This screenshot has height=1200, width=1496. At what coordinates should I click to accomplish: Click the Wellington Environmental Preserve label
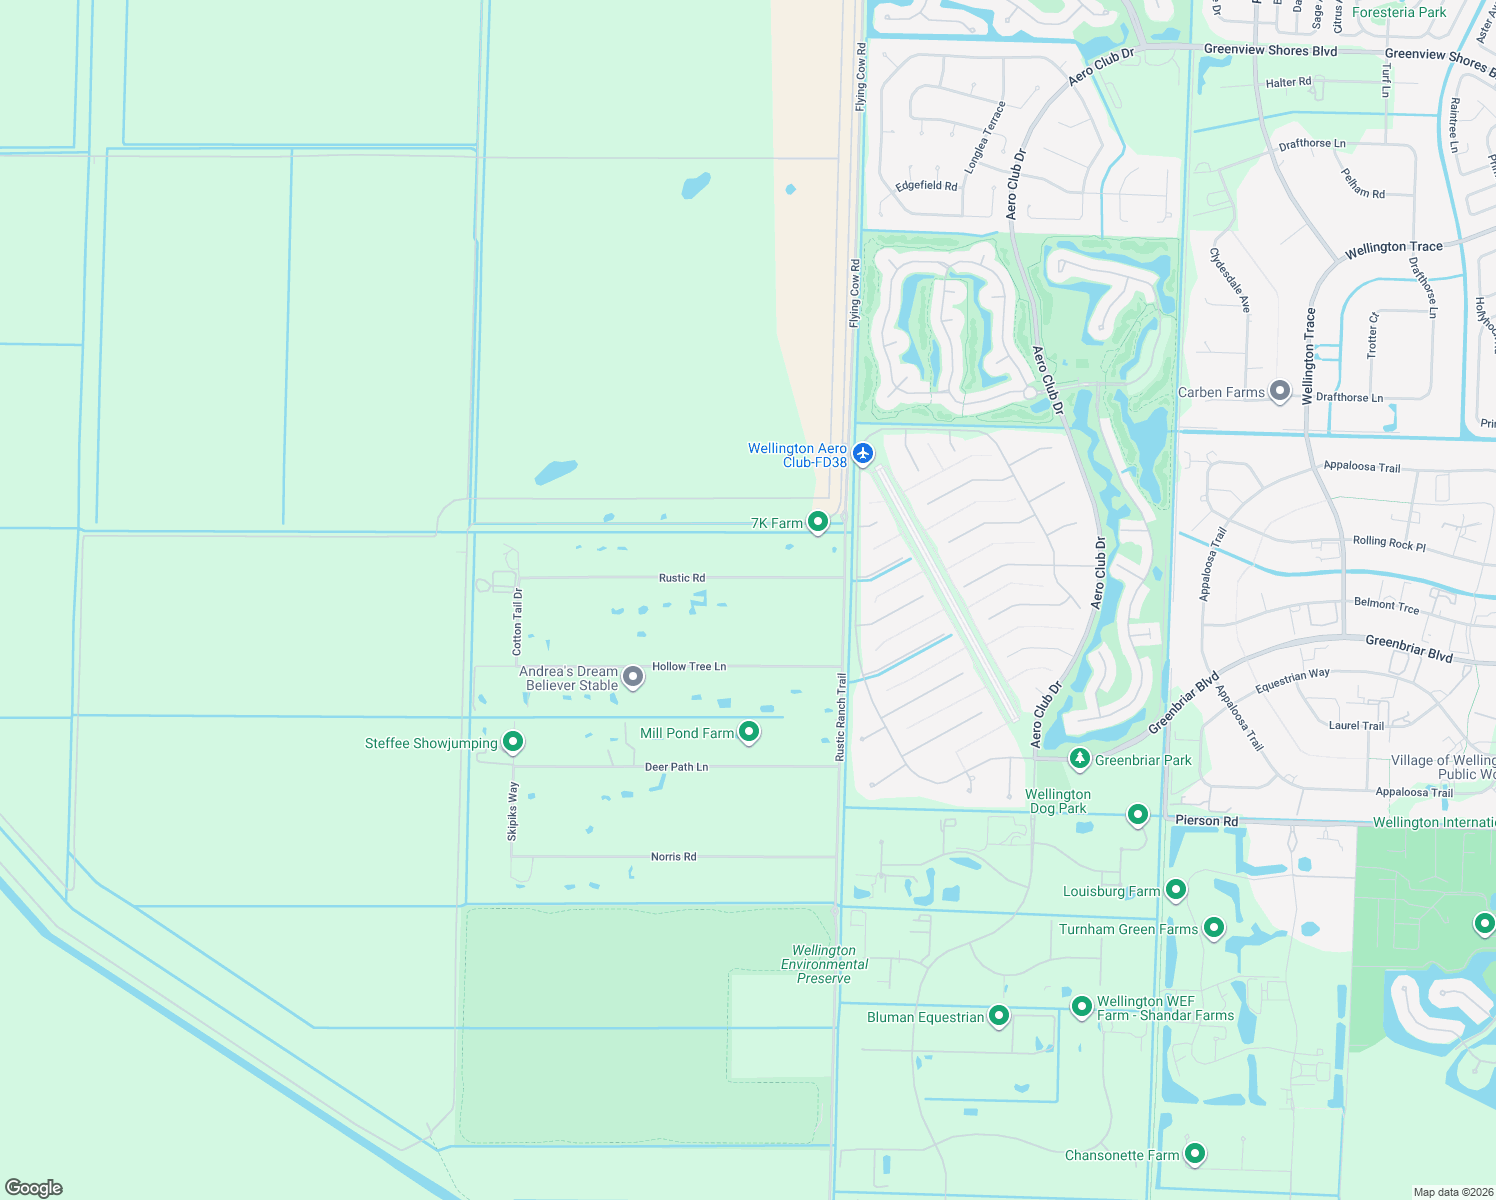[x=825, y=963]
